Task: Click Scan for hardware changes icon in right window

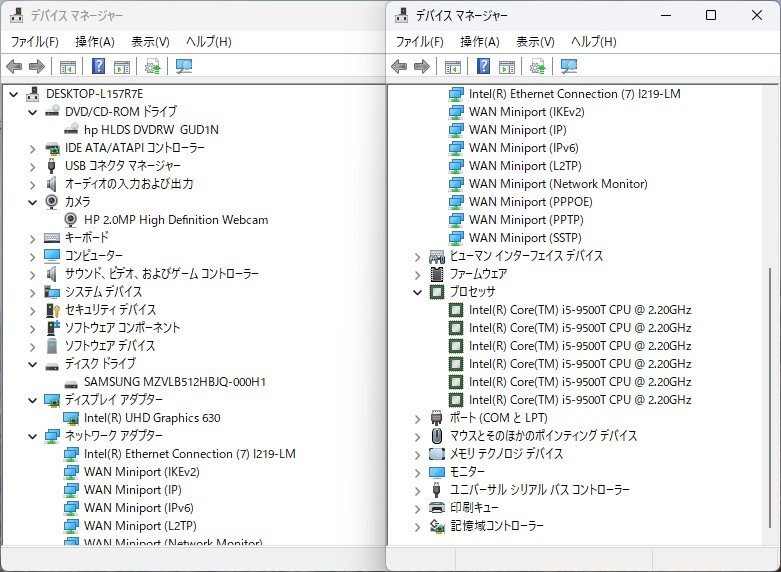Action: (569, 66)
